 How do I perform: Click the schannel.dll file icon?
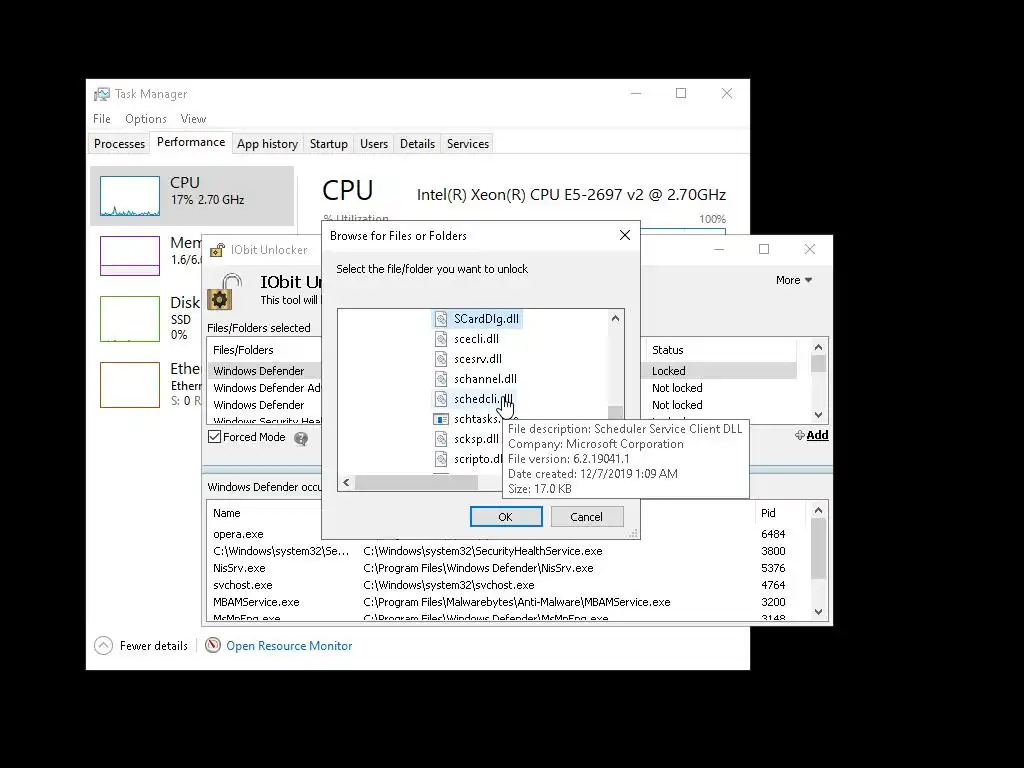point(441,379)
